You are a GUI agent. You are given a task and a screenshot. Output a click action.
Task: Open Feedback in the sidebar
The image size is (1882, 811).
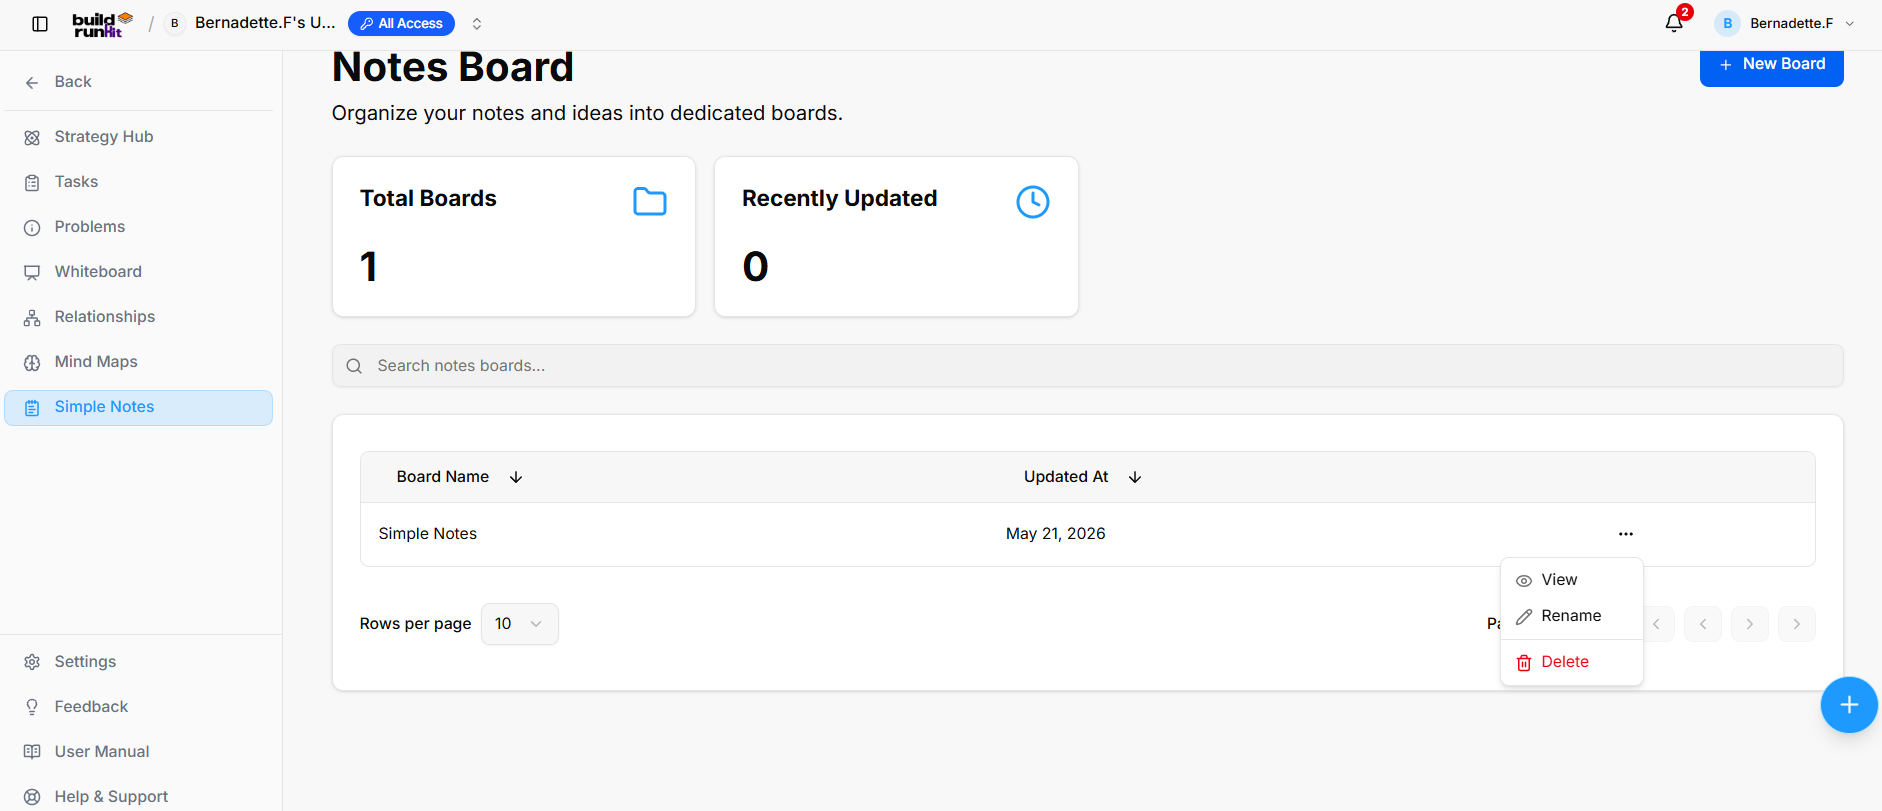[x=138, y=707]
